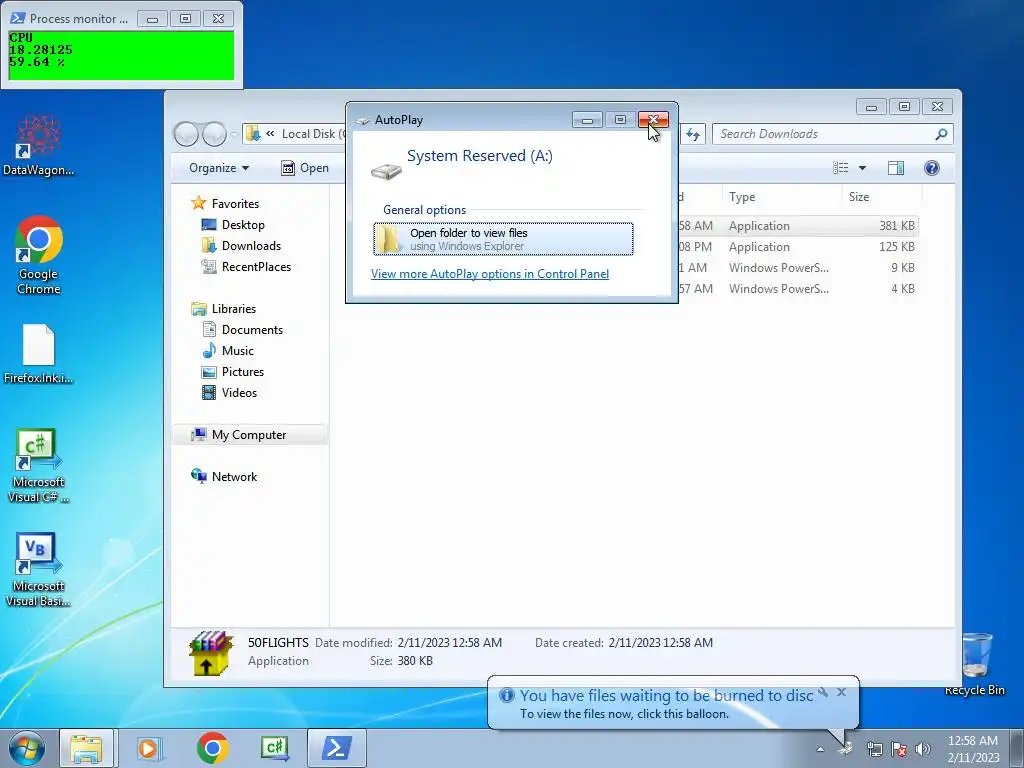
Task: Select the 125 KB Application file row
Action: 797,247
